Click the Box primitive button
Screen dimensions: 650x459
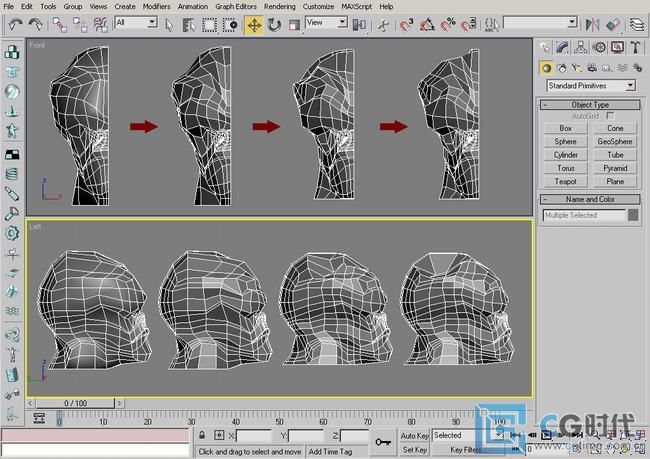(565, 128)
